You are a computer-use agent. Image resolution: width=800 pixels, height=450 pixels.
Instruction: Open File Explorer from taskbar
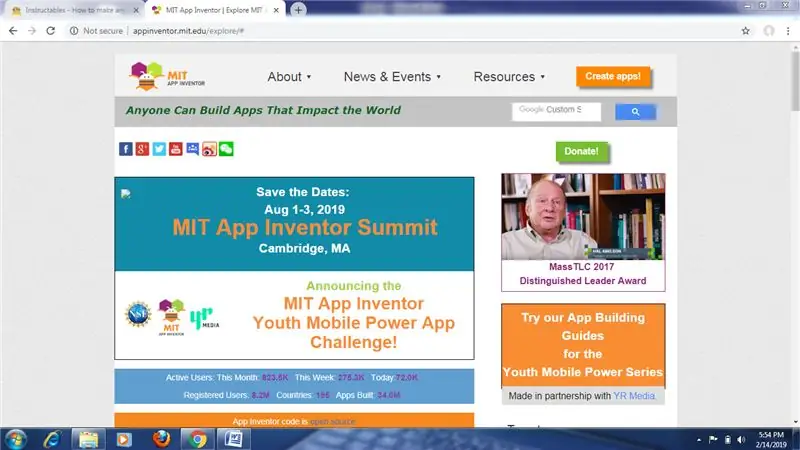tap(88, 439)
